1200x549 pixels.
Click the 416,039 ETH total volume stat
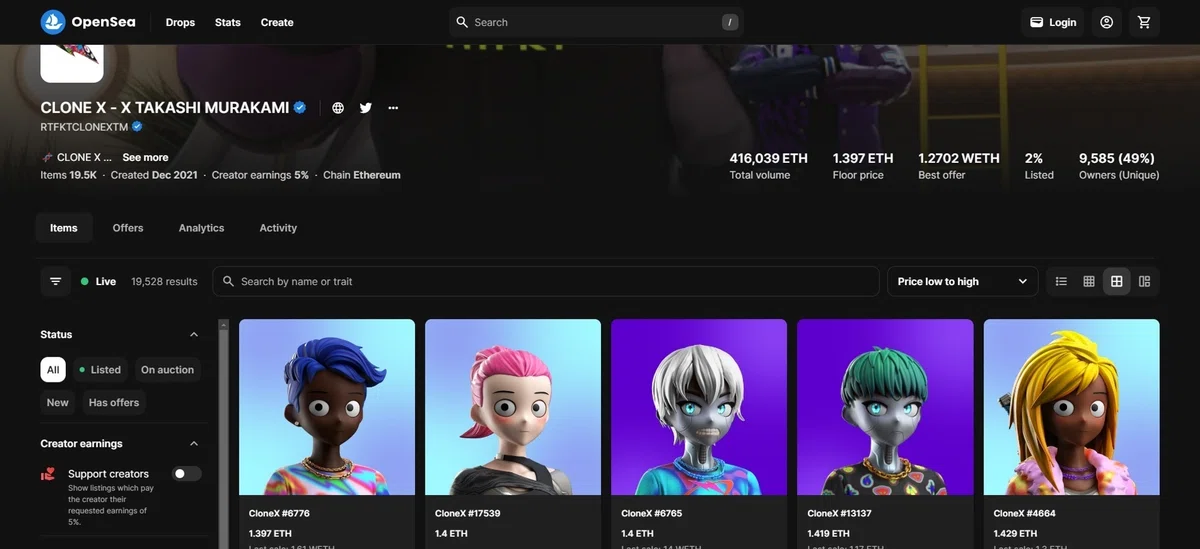(768, 166)
